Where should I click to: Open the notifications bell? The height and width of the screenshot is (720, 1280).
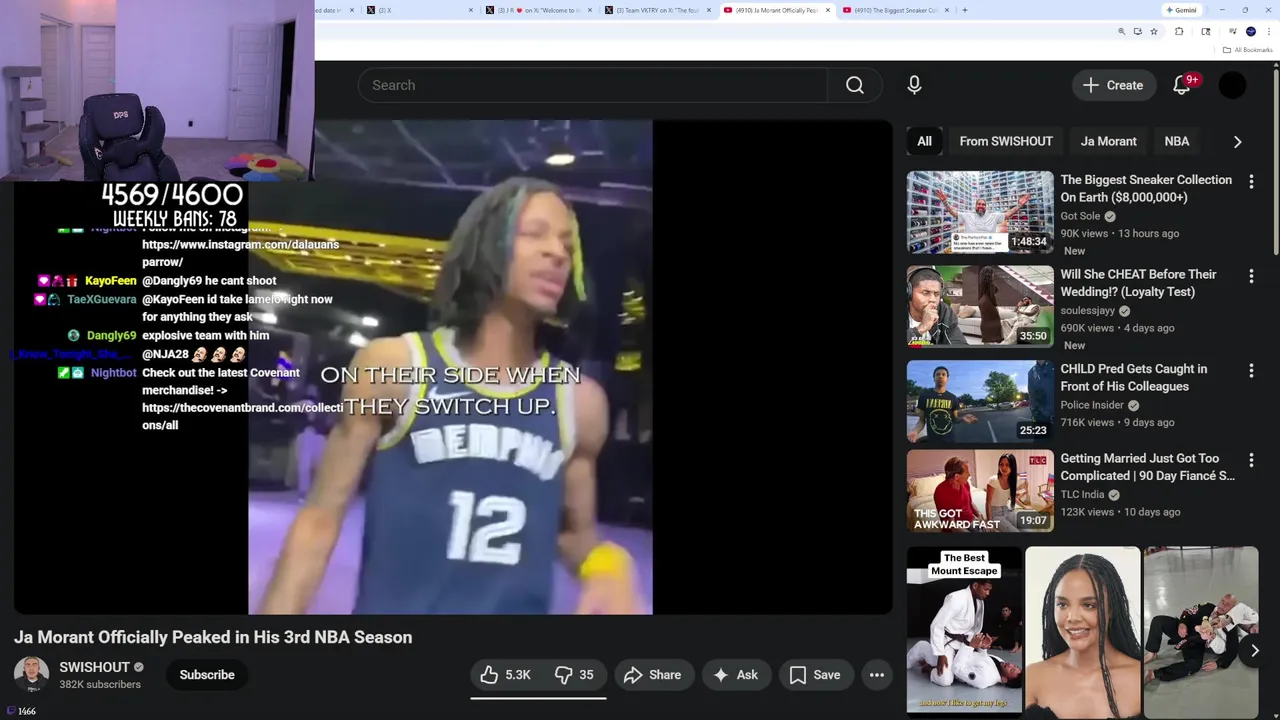[x=1182, y=85]
